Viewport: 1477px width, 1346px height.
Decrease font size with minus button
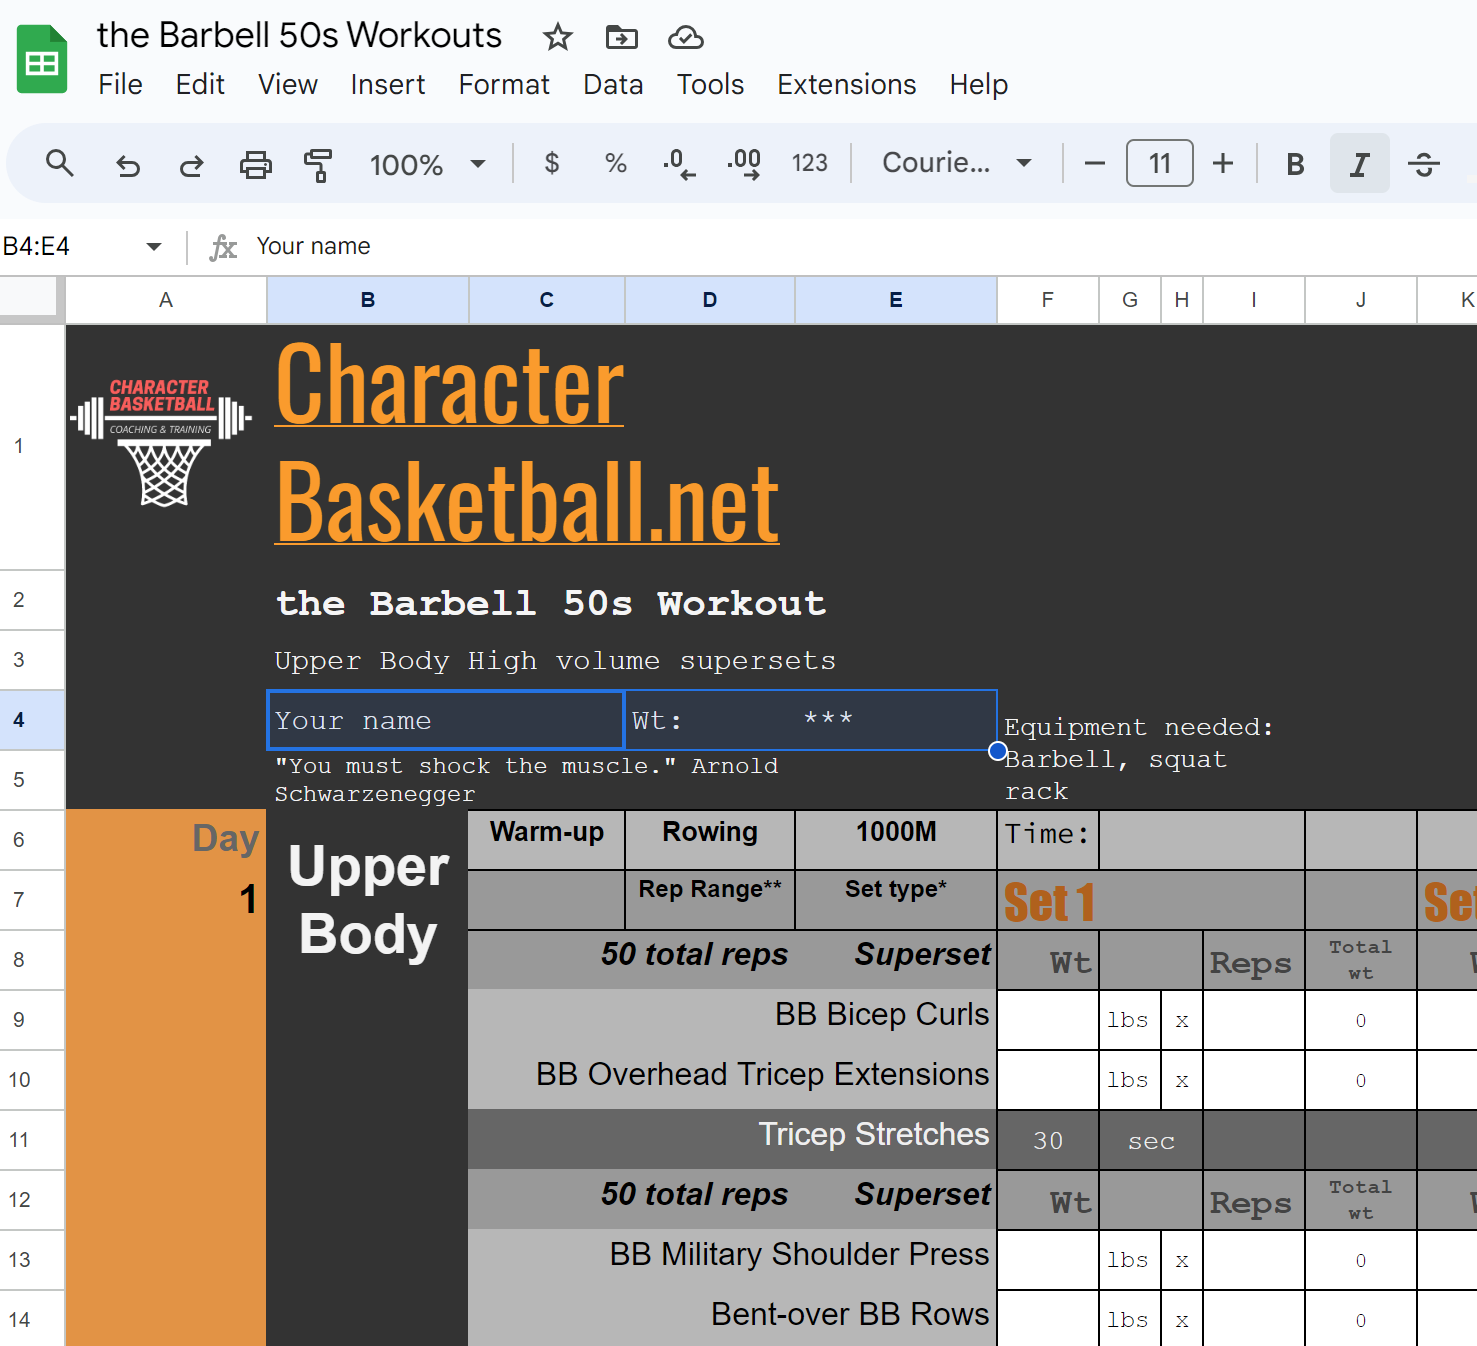tap(1095, 163)
